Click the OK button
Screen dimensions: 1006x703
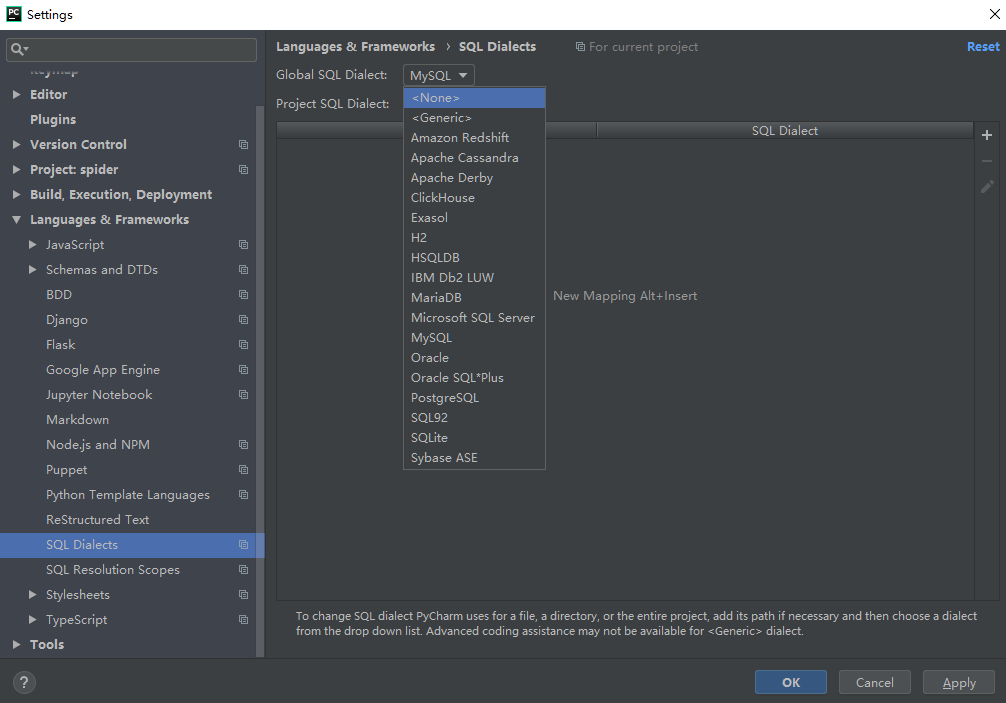tap(790, 682)
